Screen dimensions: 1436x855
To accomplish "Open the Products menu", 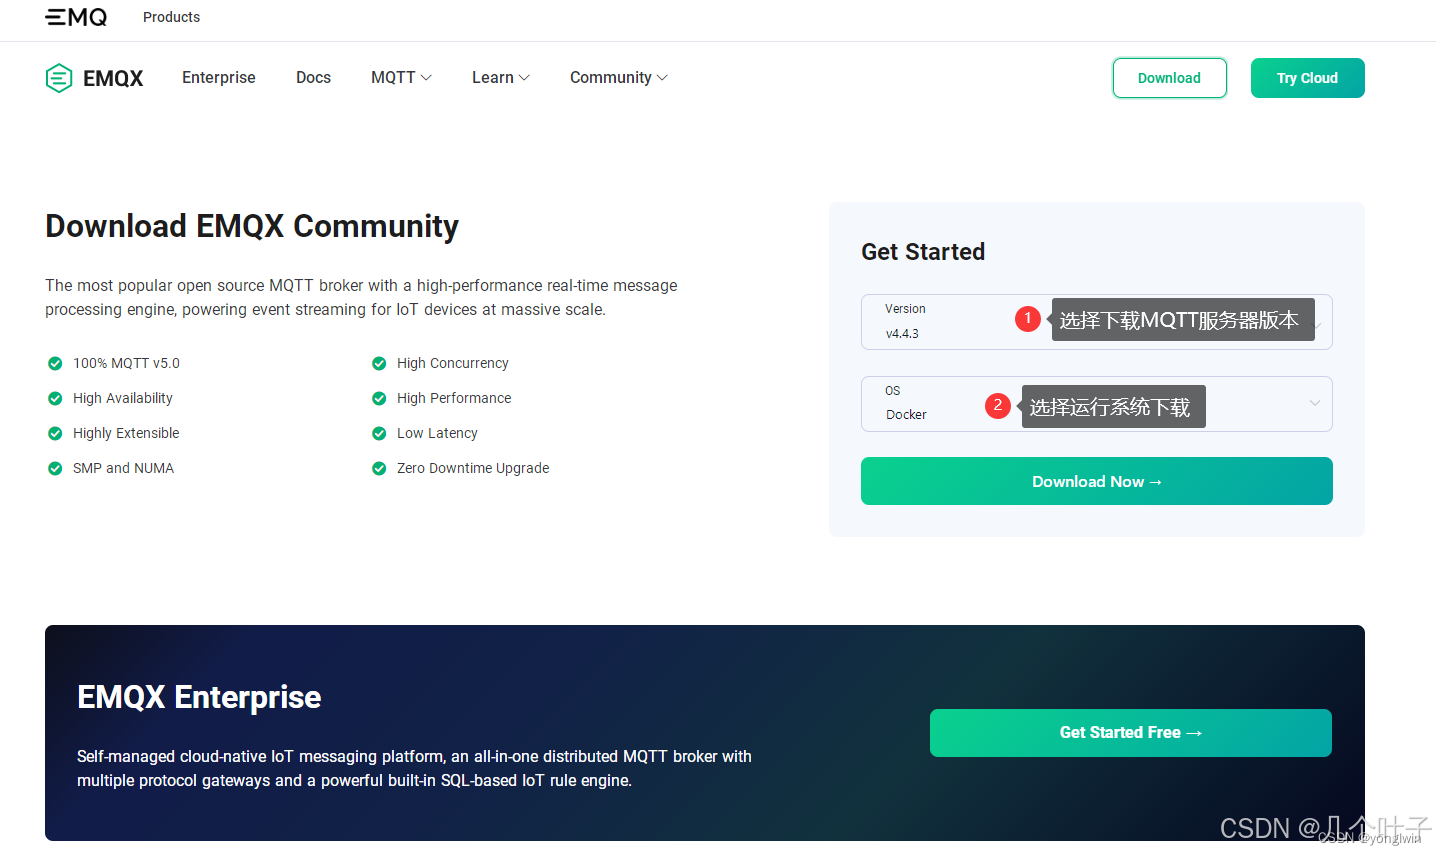I will pos(171,17).
